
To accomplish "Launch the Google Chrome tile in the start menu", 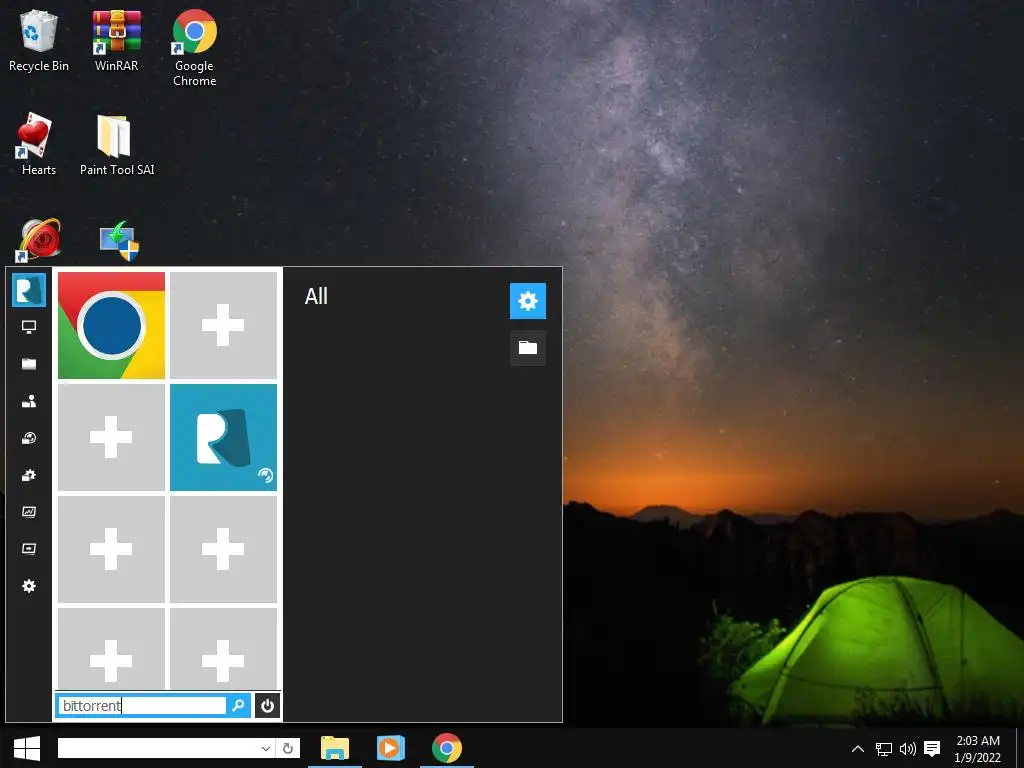I will pos(112,325).
